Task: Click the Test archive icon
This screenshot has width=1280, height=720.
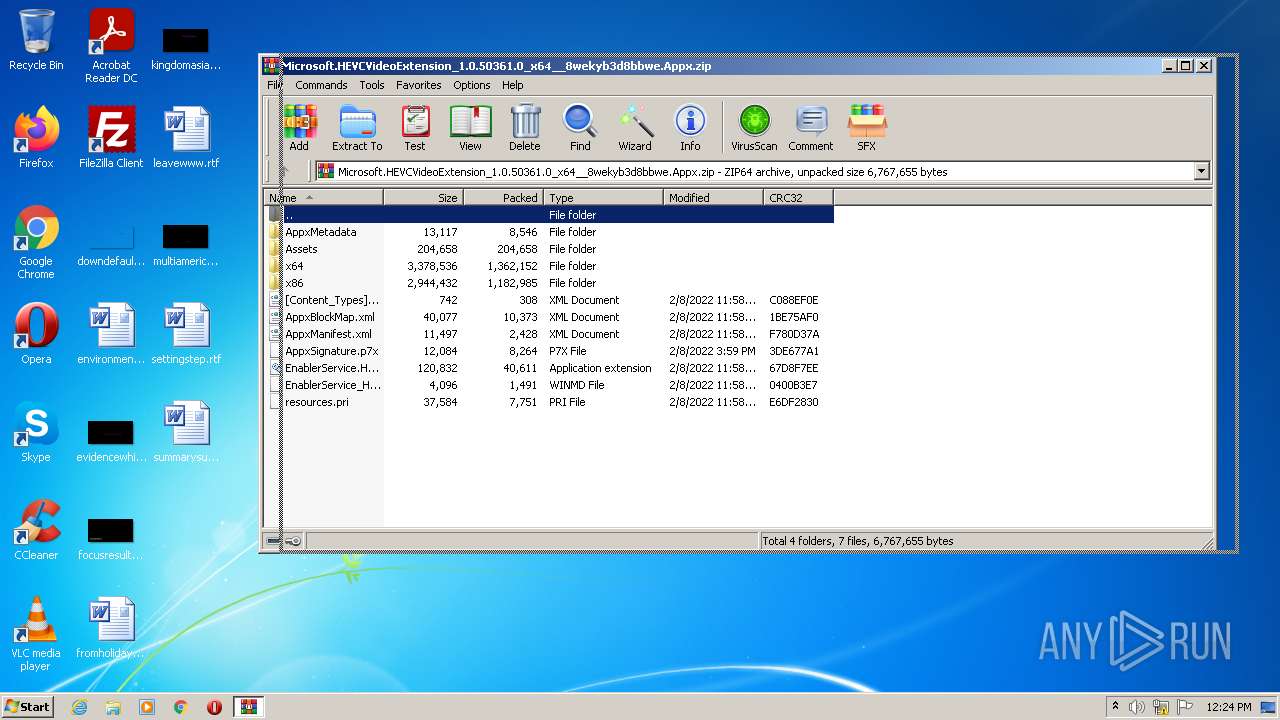Action: coord(415,128)
